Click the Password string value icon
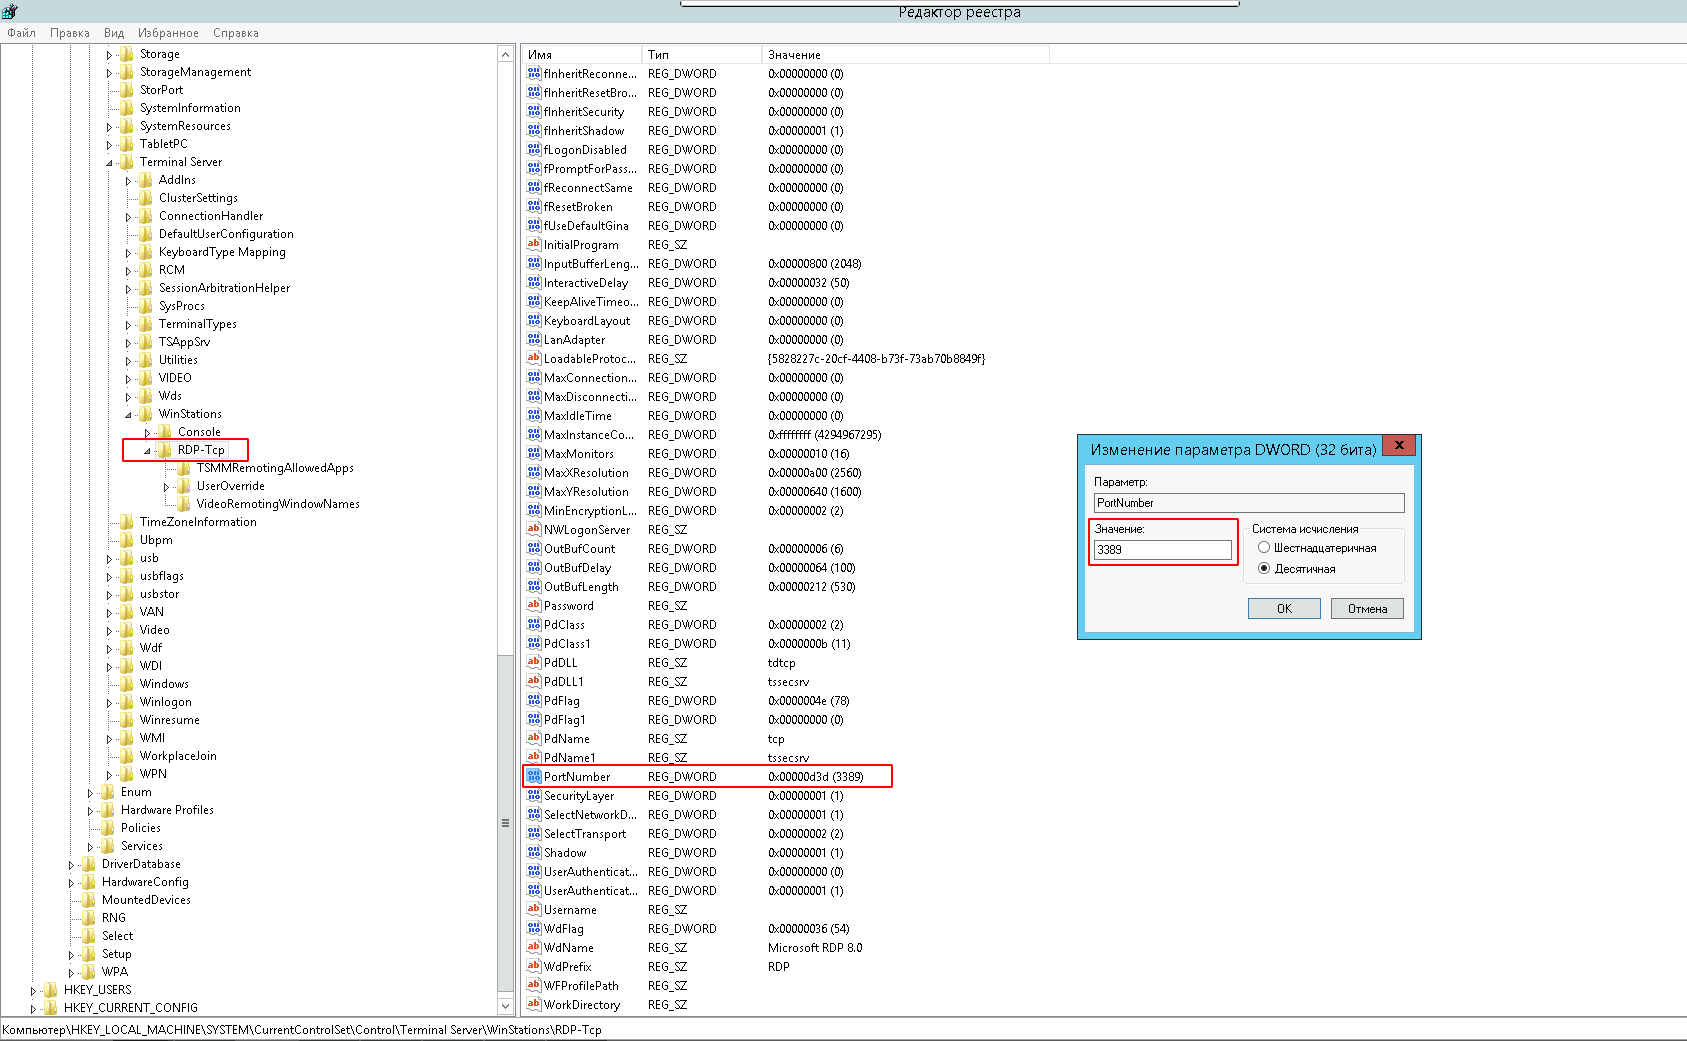 coord(534,605)
